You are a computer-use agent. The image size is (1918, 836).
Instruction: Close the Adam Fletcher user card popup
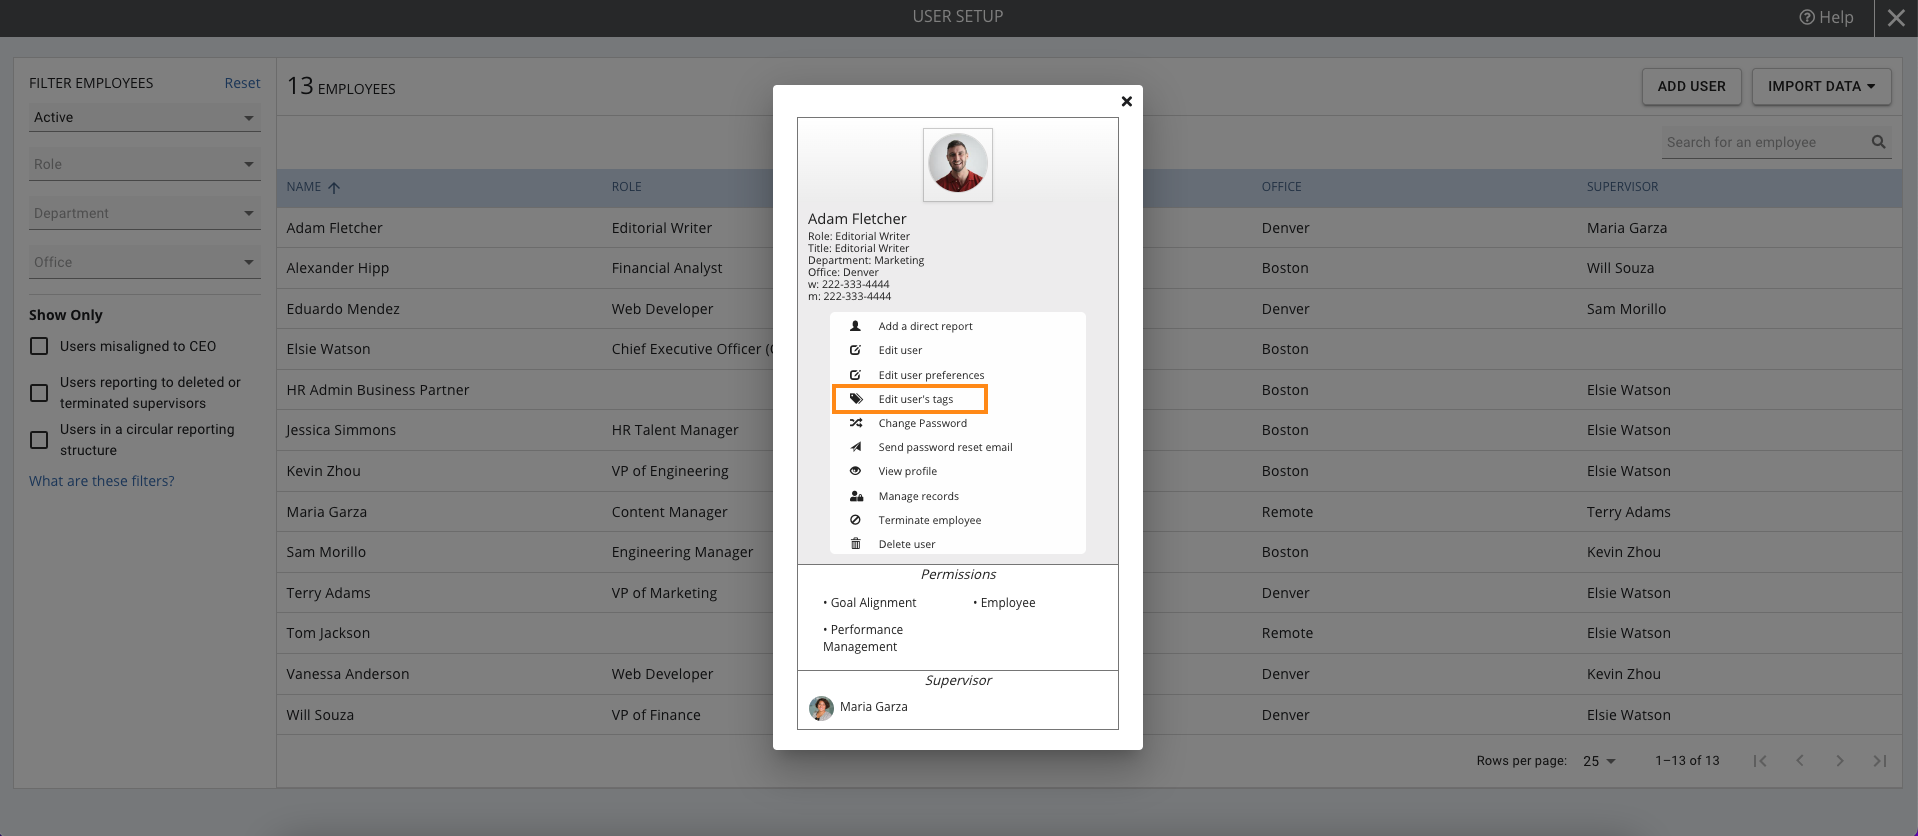click(1127, 101)
